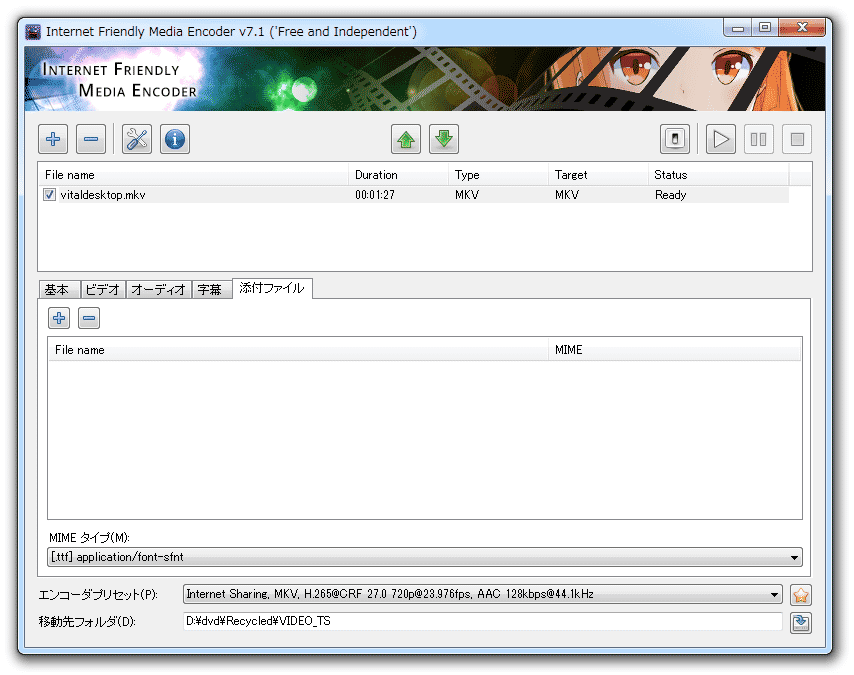This screenshot has height=675, width=854.
Task: Sort the queue by the File name column
Action: (193, 175)
